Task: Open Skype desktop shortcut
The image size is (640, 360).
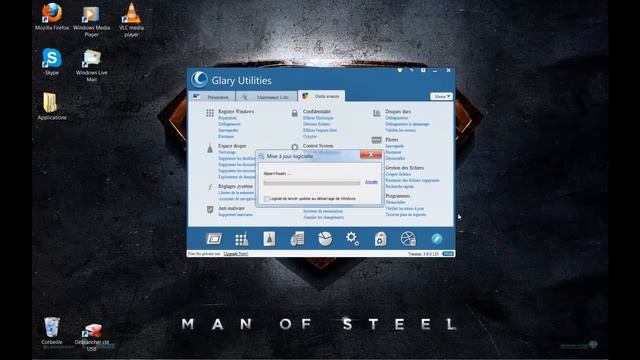Action: (52, 61)
